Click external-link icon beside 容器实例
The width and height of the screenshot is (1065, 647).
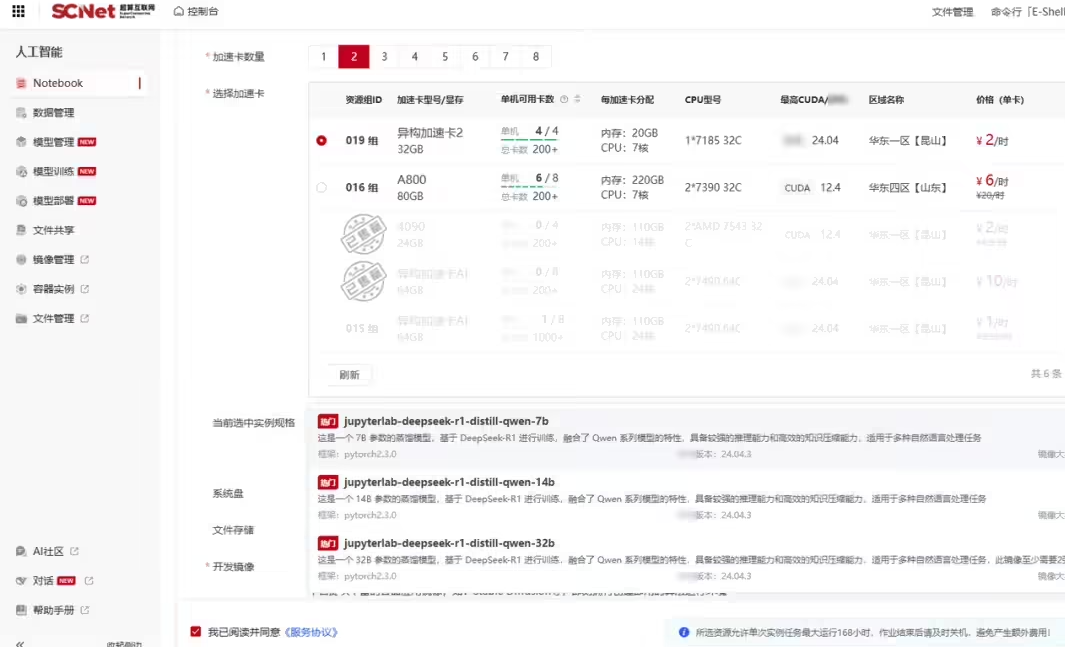pyautogui.click(x=85, y=289)
